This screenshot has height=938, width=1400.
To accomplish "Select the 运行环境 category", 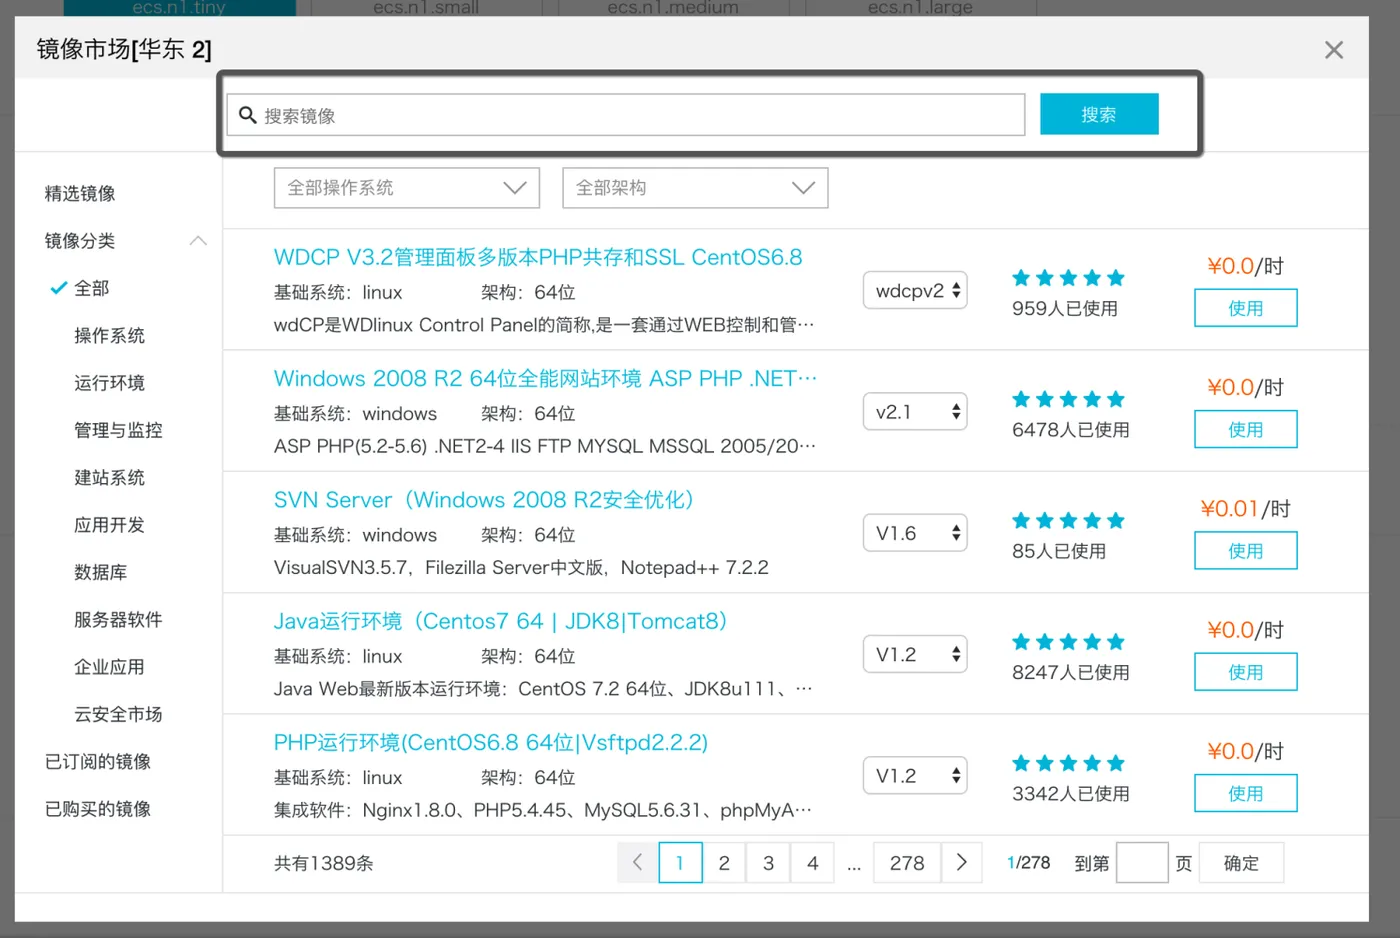I will coord(109,383).
